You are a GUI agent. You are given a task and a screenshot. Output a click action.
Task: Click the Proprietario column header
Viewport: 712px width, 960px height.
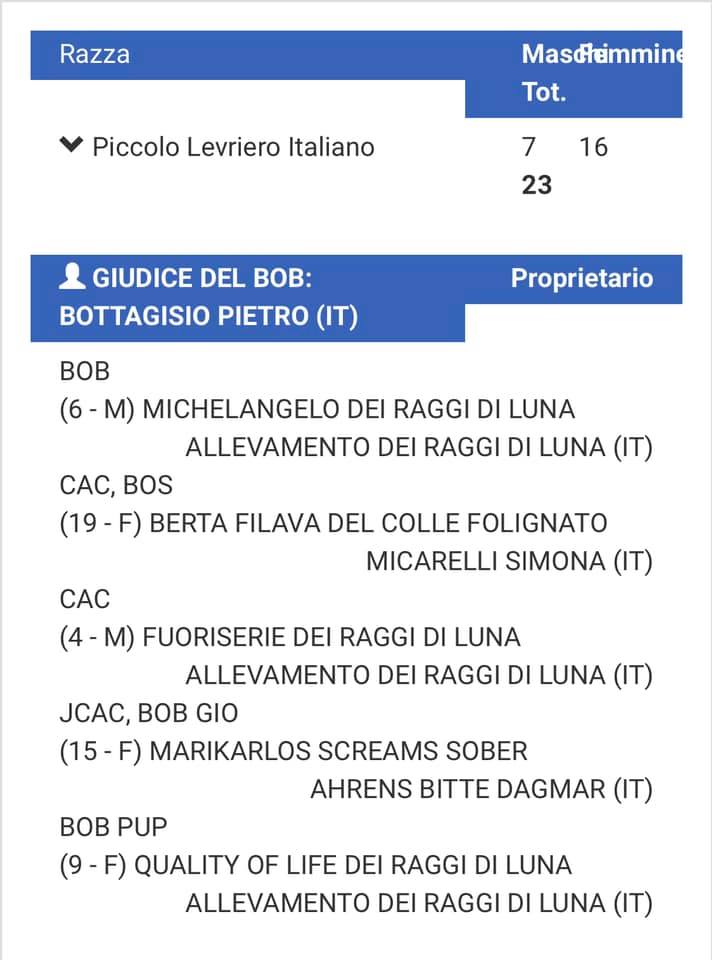coord(582,278)
